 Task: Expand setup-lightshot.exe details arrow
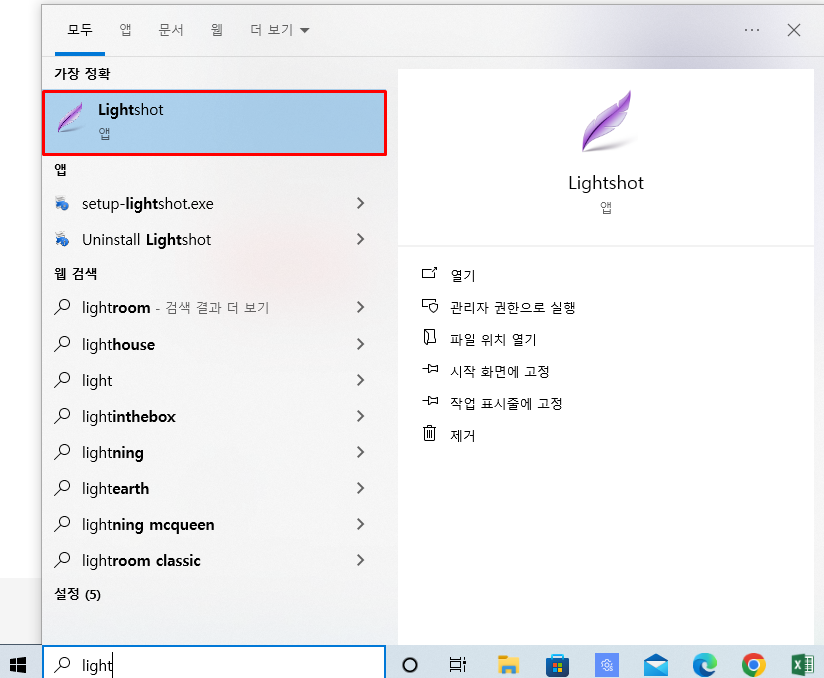360,203
